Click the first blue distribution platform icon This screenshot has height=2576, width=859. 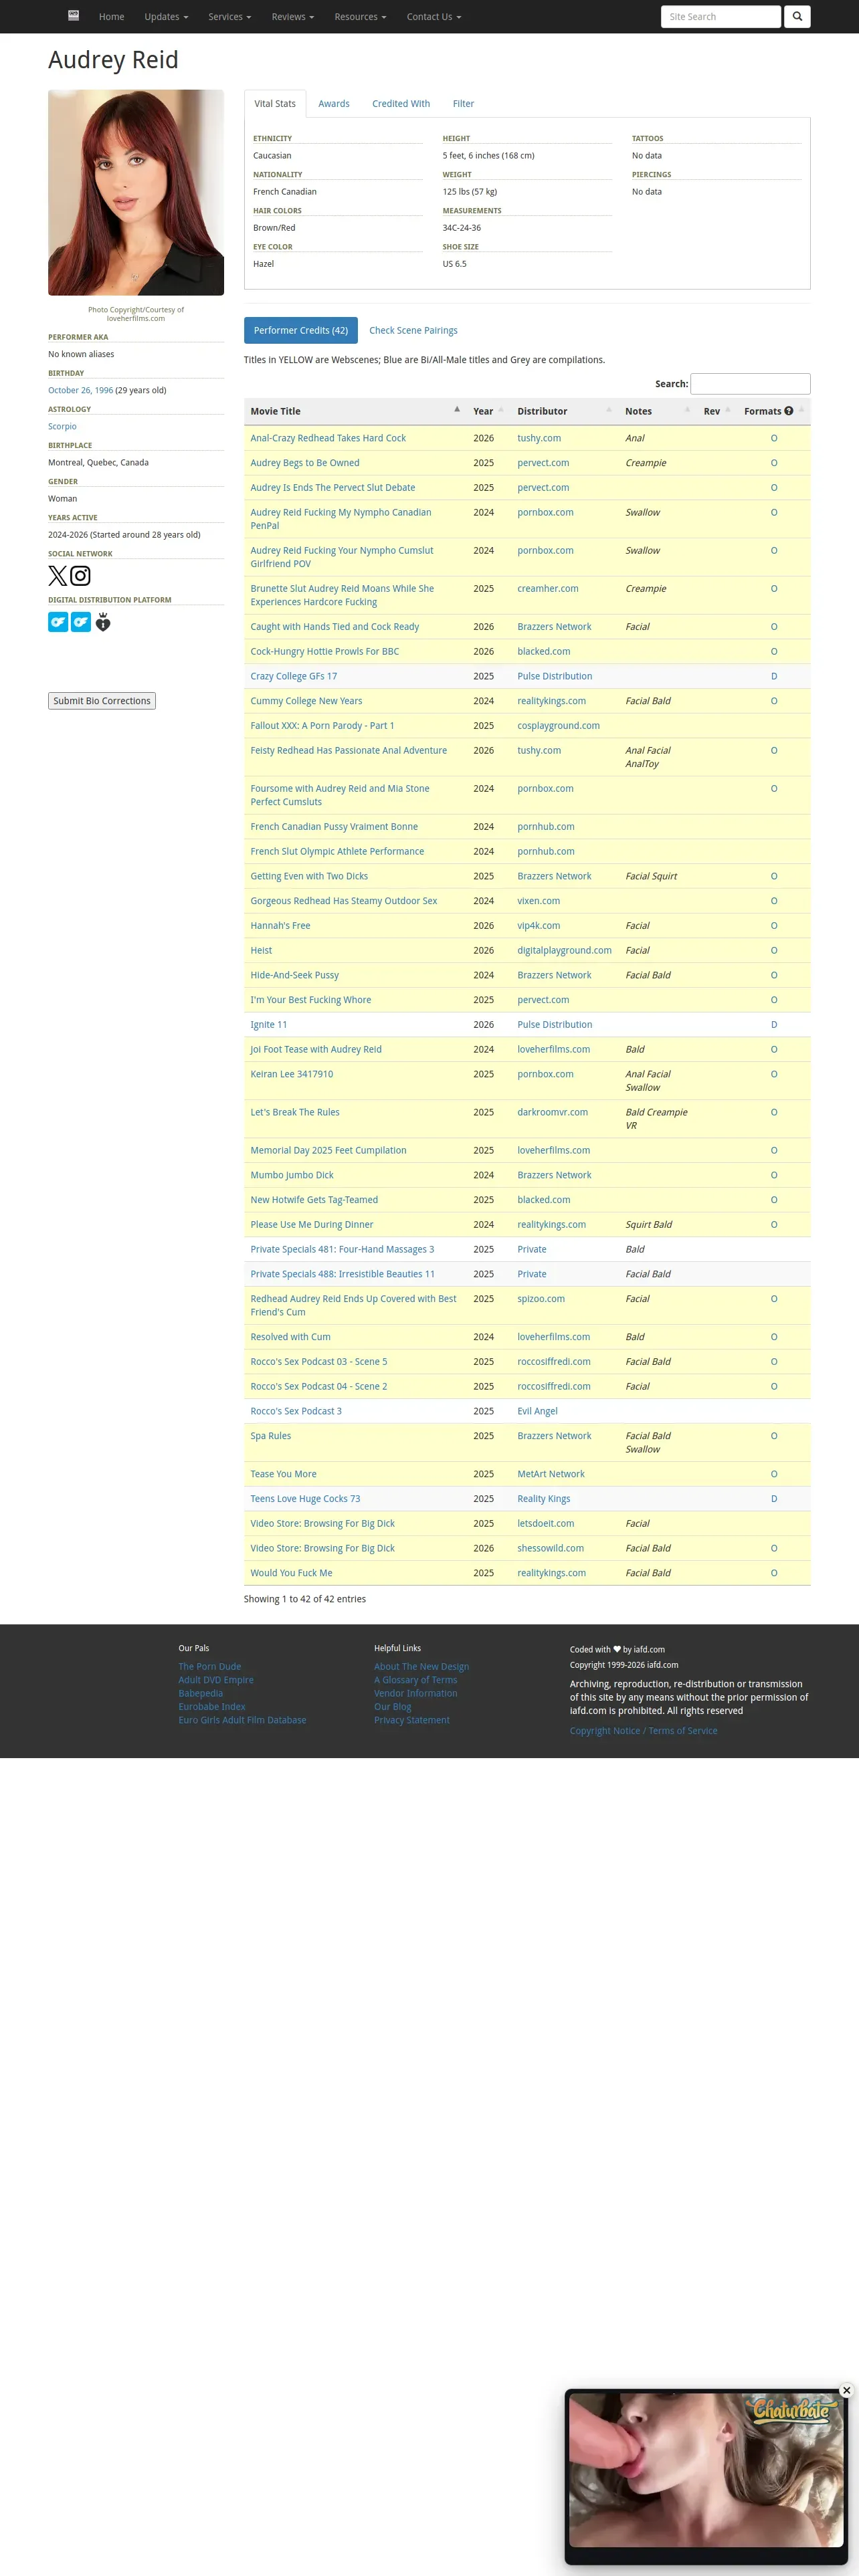58,622
